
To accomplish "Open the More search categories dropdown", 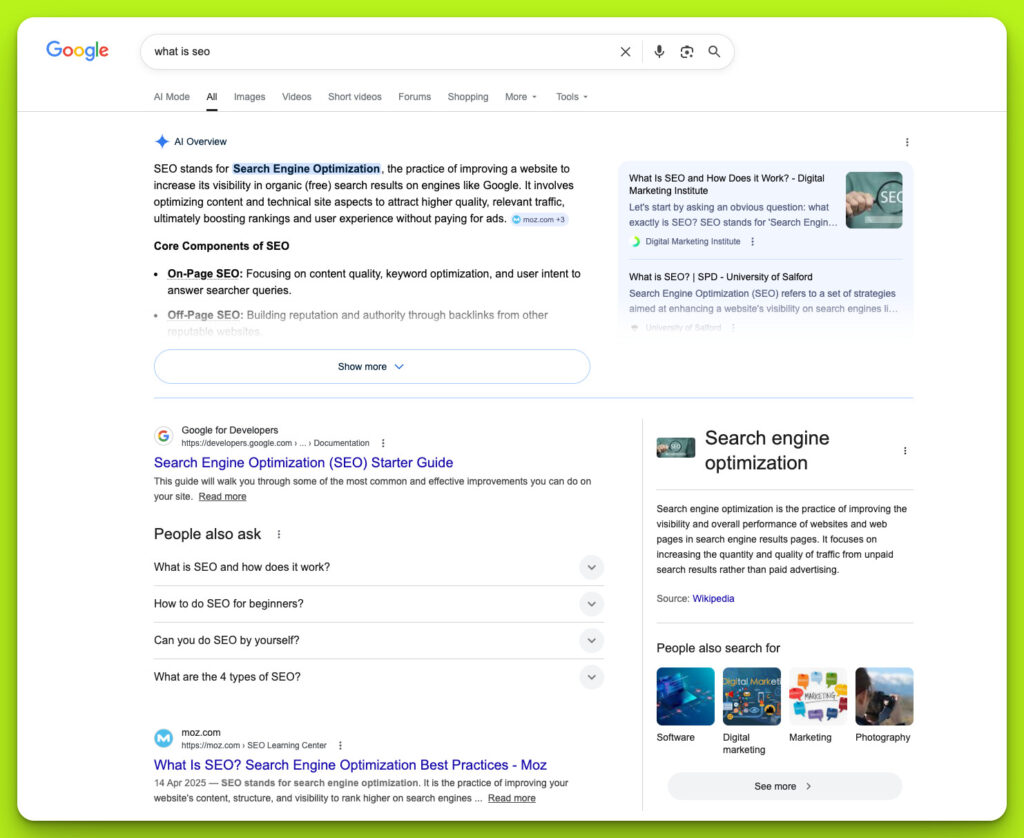I will [520, 96].
